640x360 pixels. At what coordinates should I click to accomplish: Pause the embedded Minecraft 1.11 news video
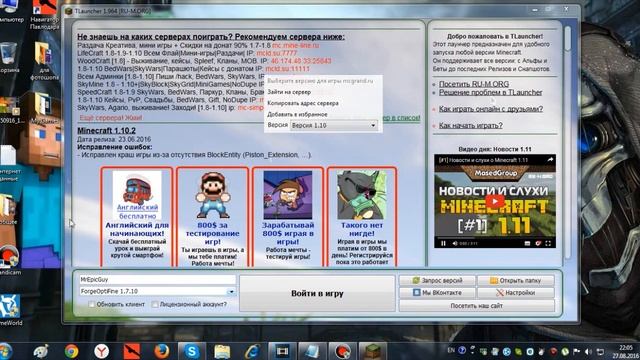[x=443, y=243]
